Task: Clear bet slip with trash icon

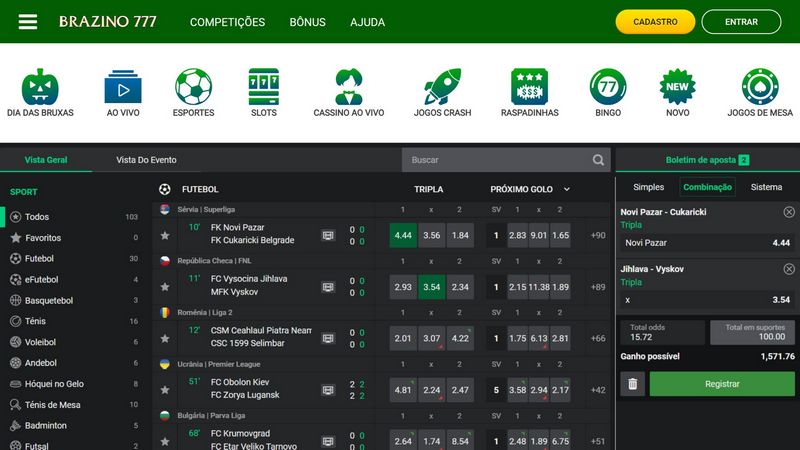Action: pos(633,384)
